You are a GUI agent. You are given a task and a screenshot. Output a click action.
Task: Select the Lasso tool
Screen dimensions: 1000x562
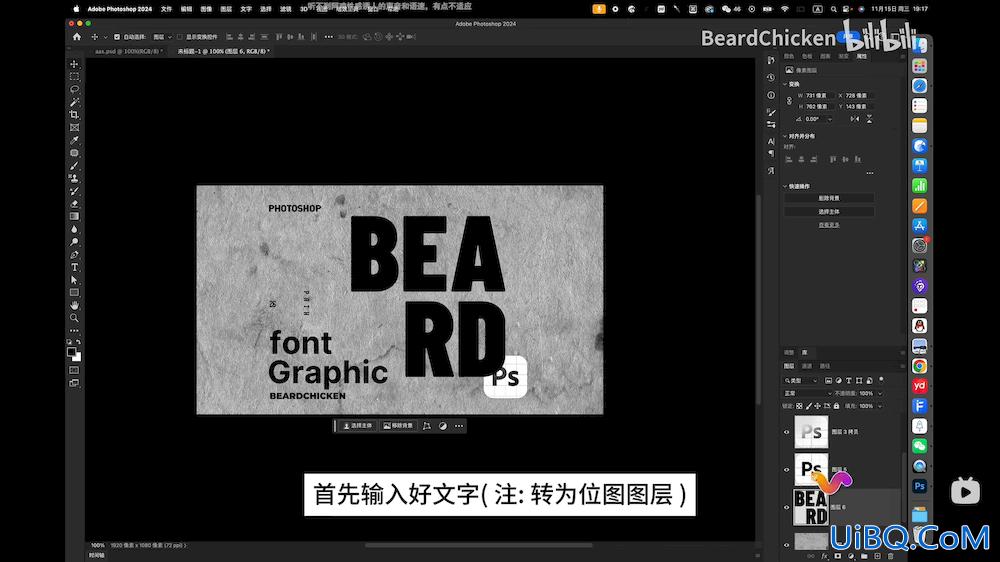[74, 89]
